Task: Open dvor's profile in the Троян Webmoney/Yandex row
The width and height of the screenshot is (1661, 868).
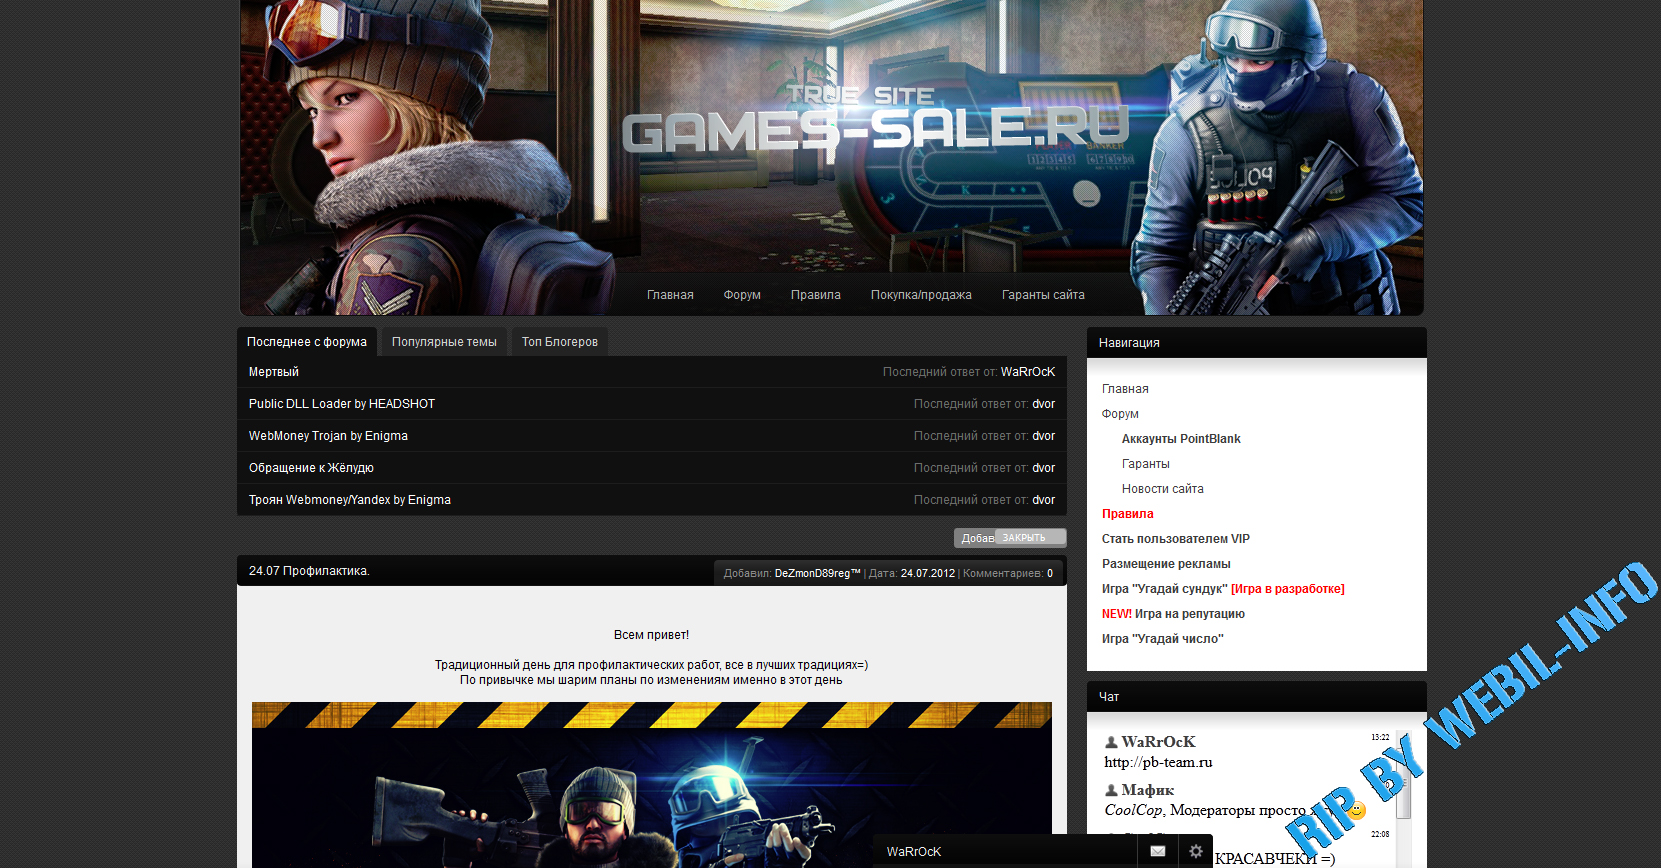Action: (1044, 500)
